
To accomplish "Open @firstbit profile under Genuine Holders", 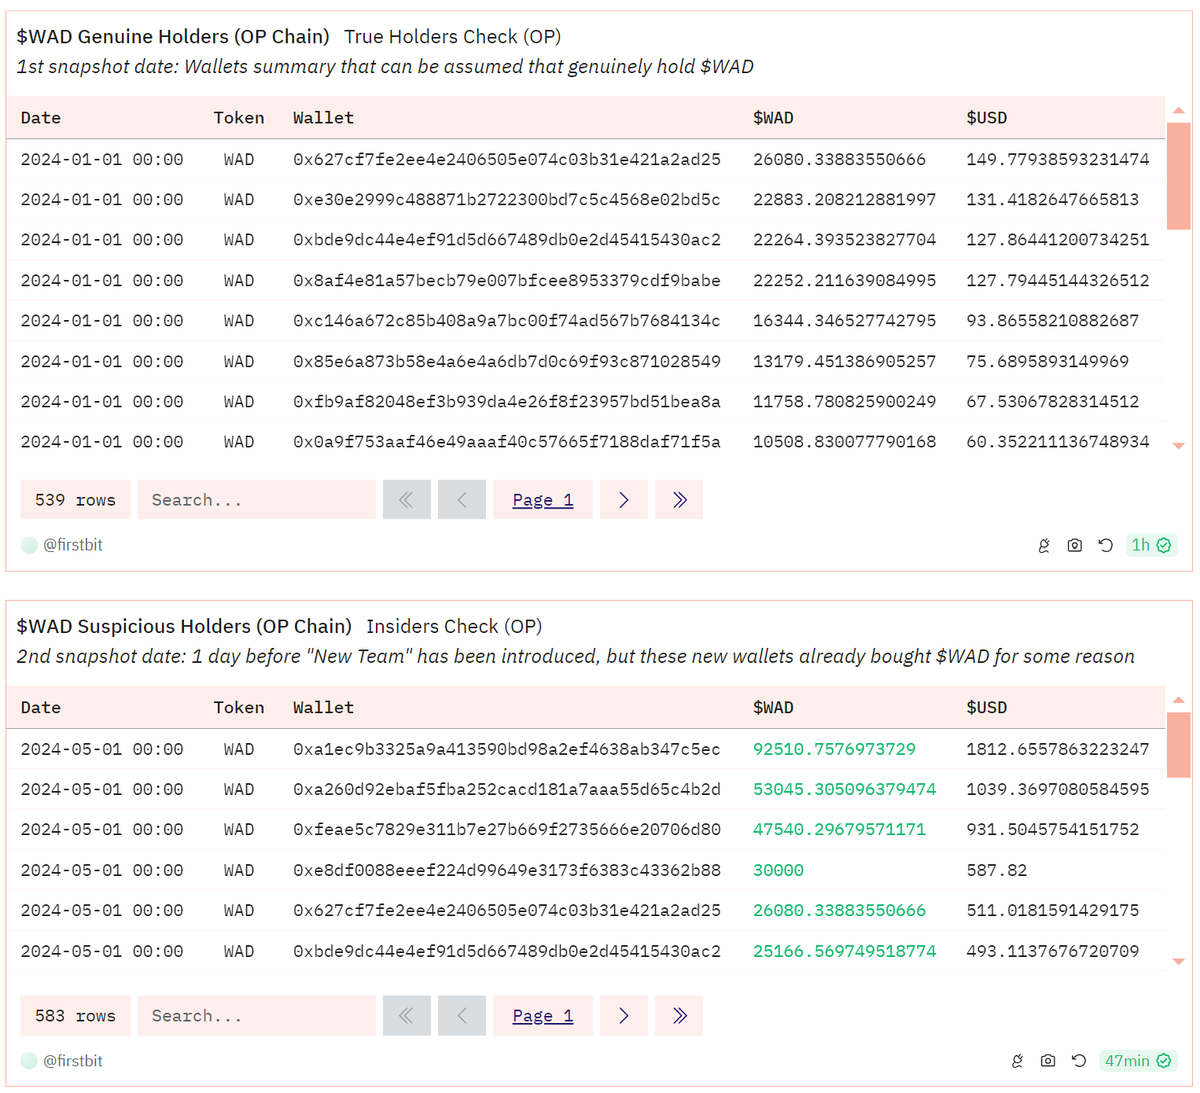I will pos(72,545).
